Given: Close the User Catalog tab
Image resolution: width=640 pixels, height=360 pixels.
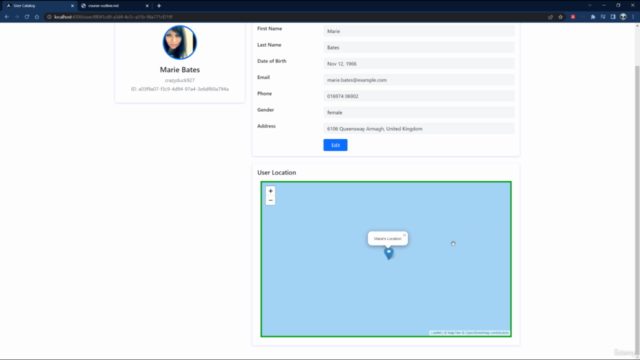Looking at the screenshot, I should click(x=72, y=6).
